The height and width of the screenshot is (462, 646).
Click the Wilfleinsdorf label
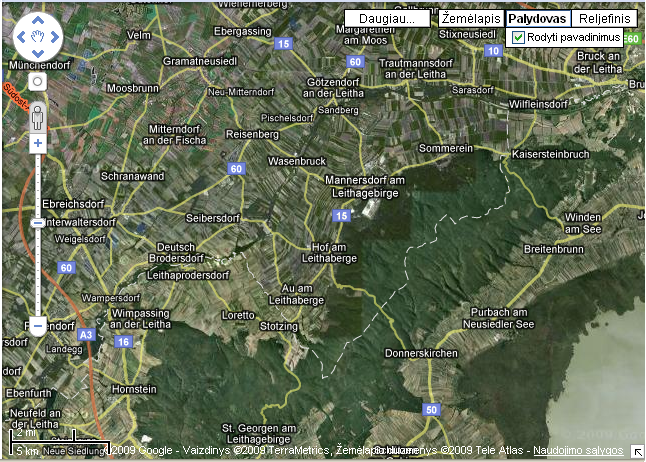(538, 104)
